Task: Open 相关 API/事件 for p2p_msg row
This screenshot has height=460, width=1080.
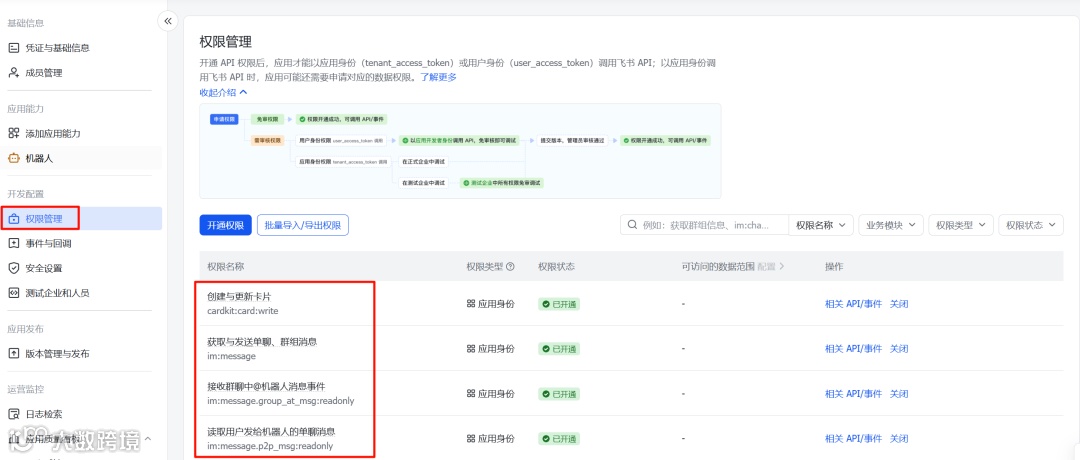Action: (x=853, y=439)
